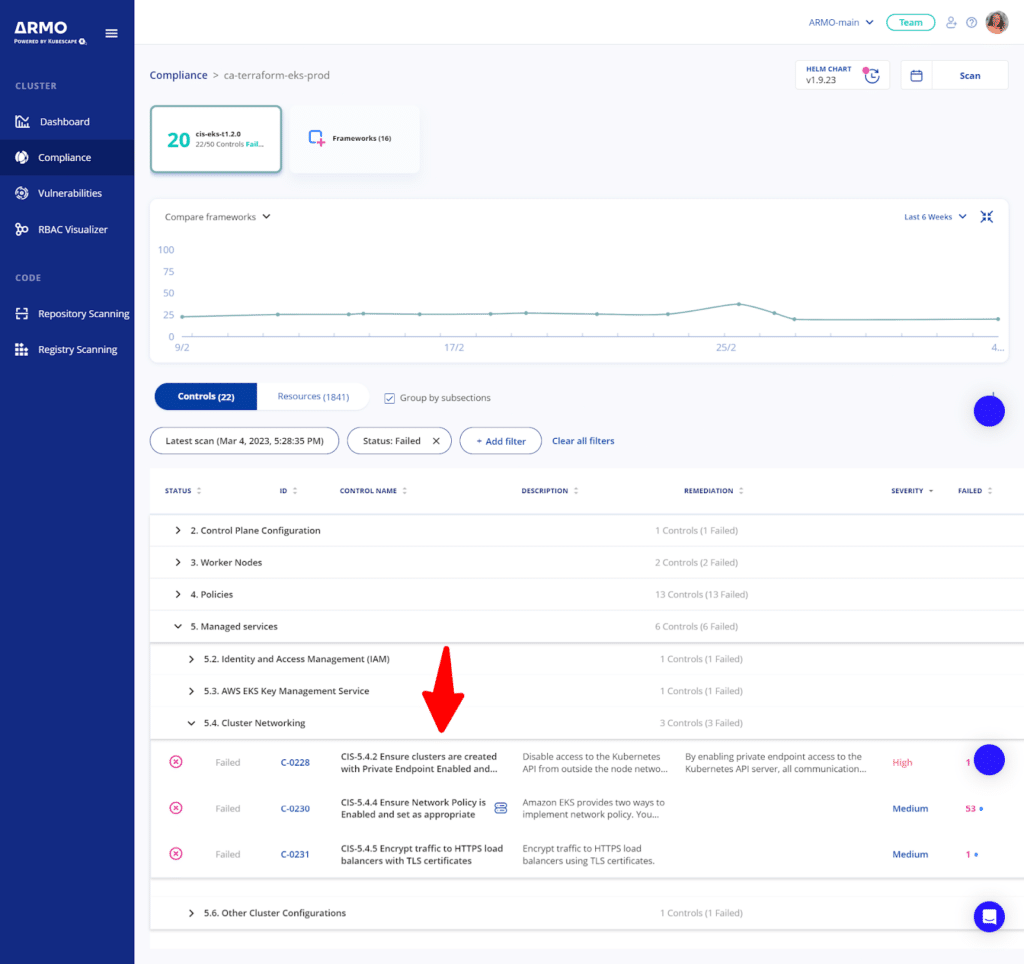Select Compliance in the sidebar

point(67,157)
